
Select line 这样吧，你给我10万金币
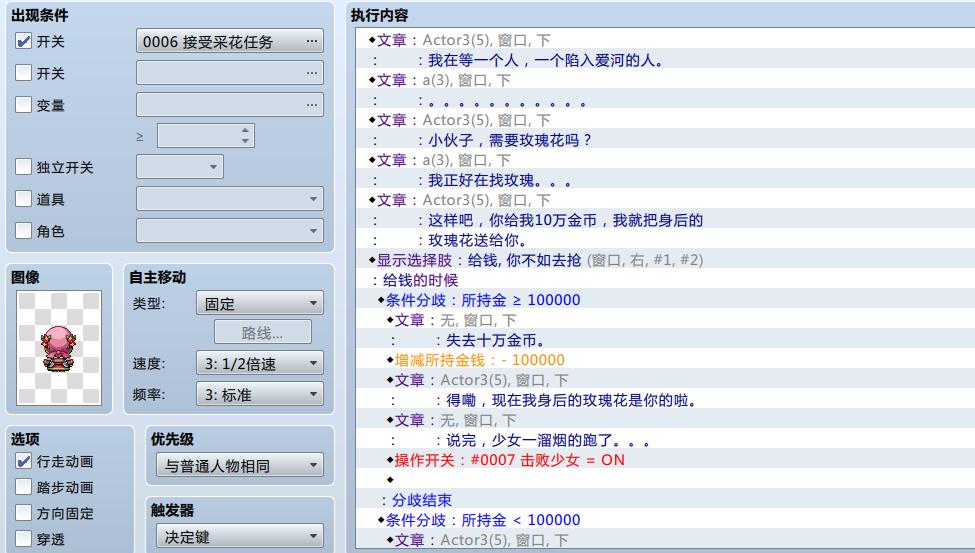click(665, 220)
